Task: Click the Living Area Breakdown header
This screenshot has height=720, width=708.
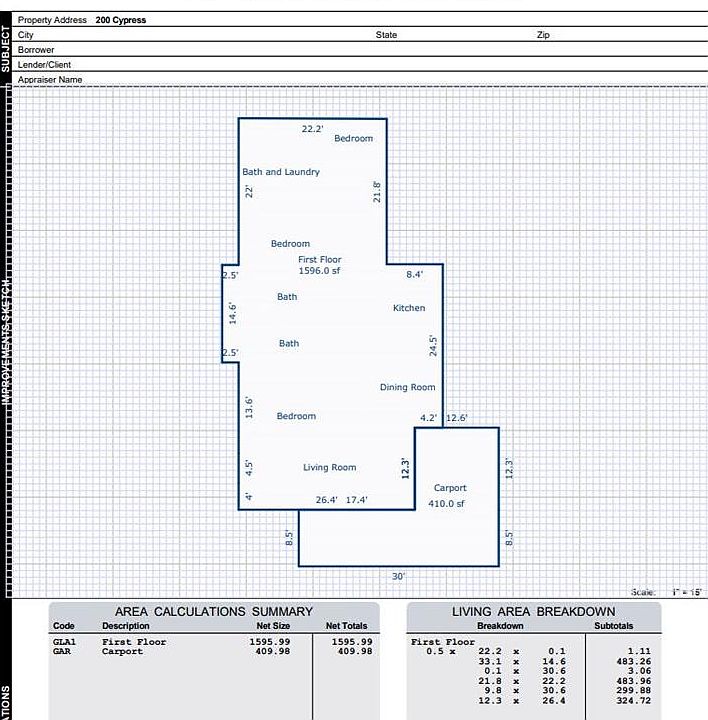Action: tap(533, 611)
